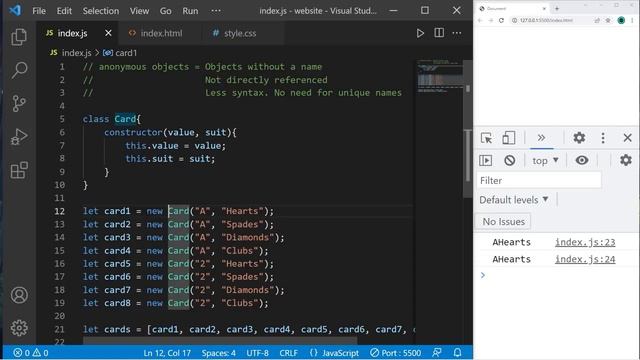Run the code with the play icon
This screenshot has height=360, width=640.
tap(420, 33)
